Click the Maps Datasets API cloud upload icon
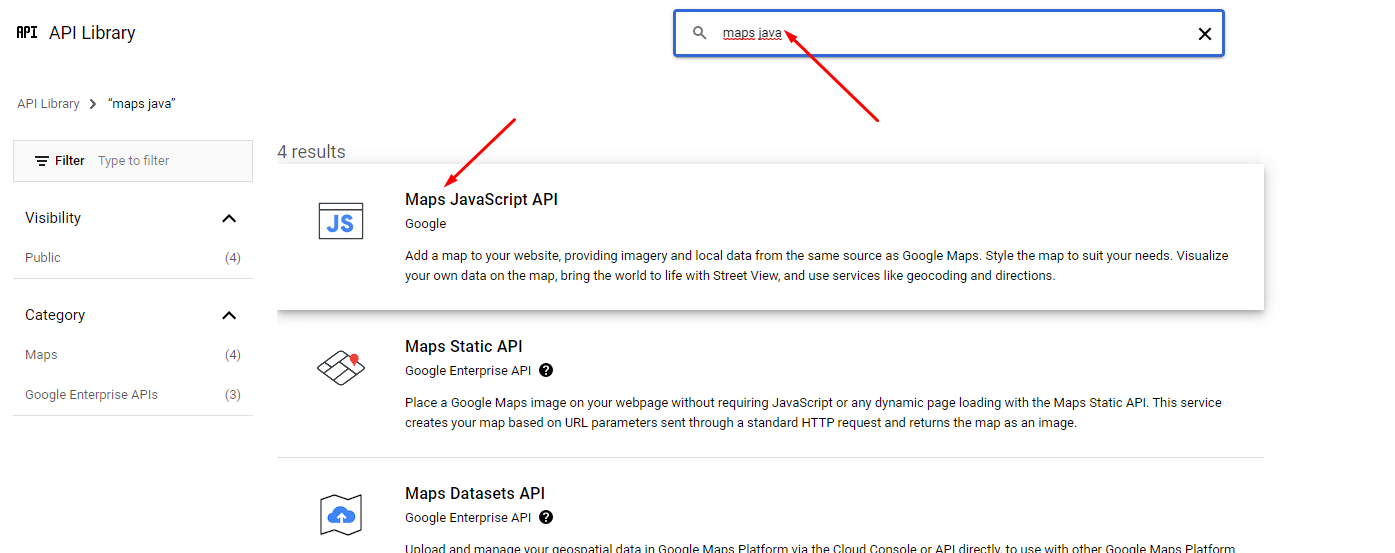Screen dimensions: 1395x553 click(340, 515)
